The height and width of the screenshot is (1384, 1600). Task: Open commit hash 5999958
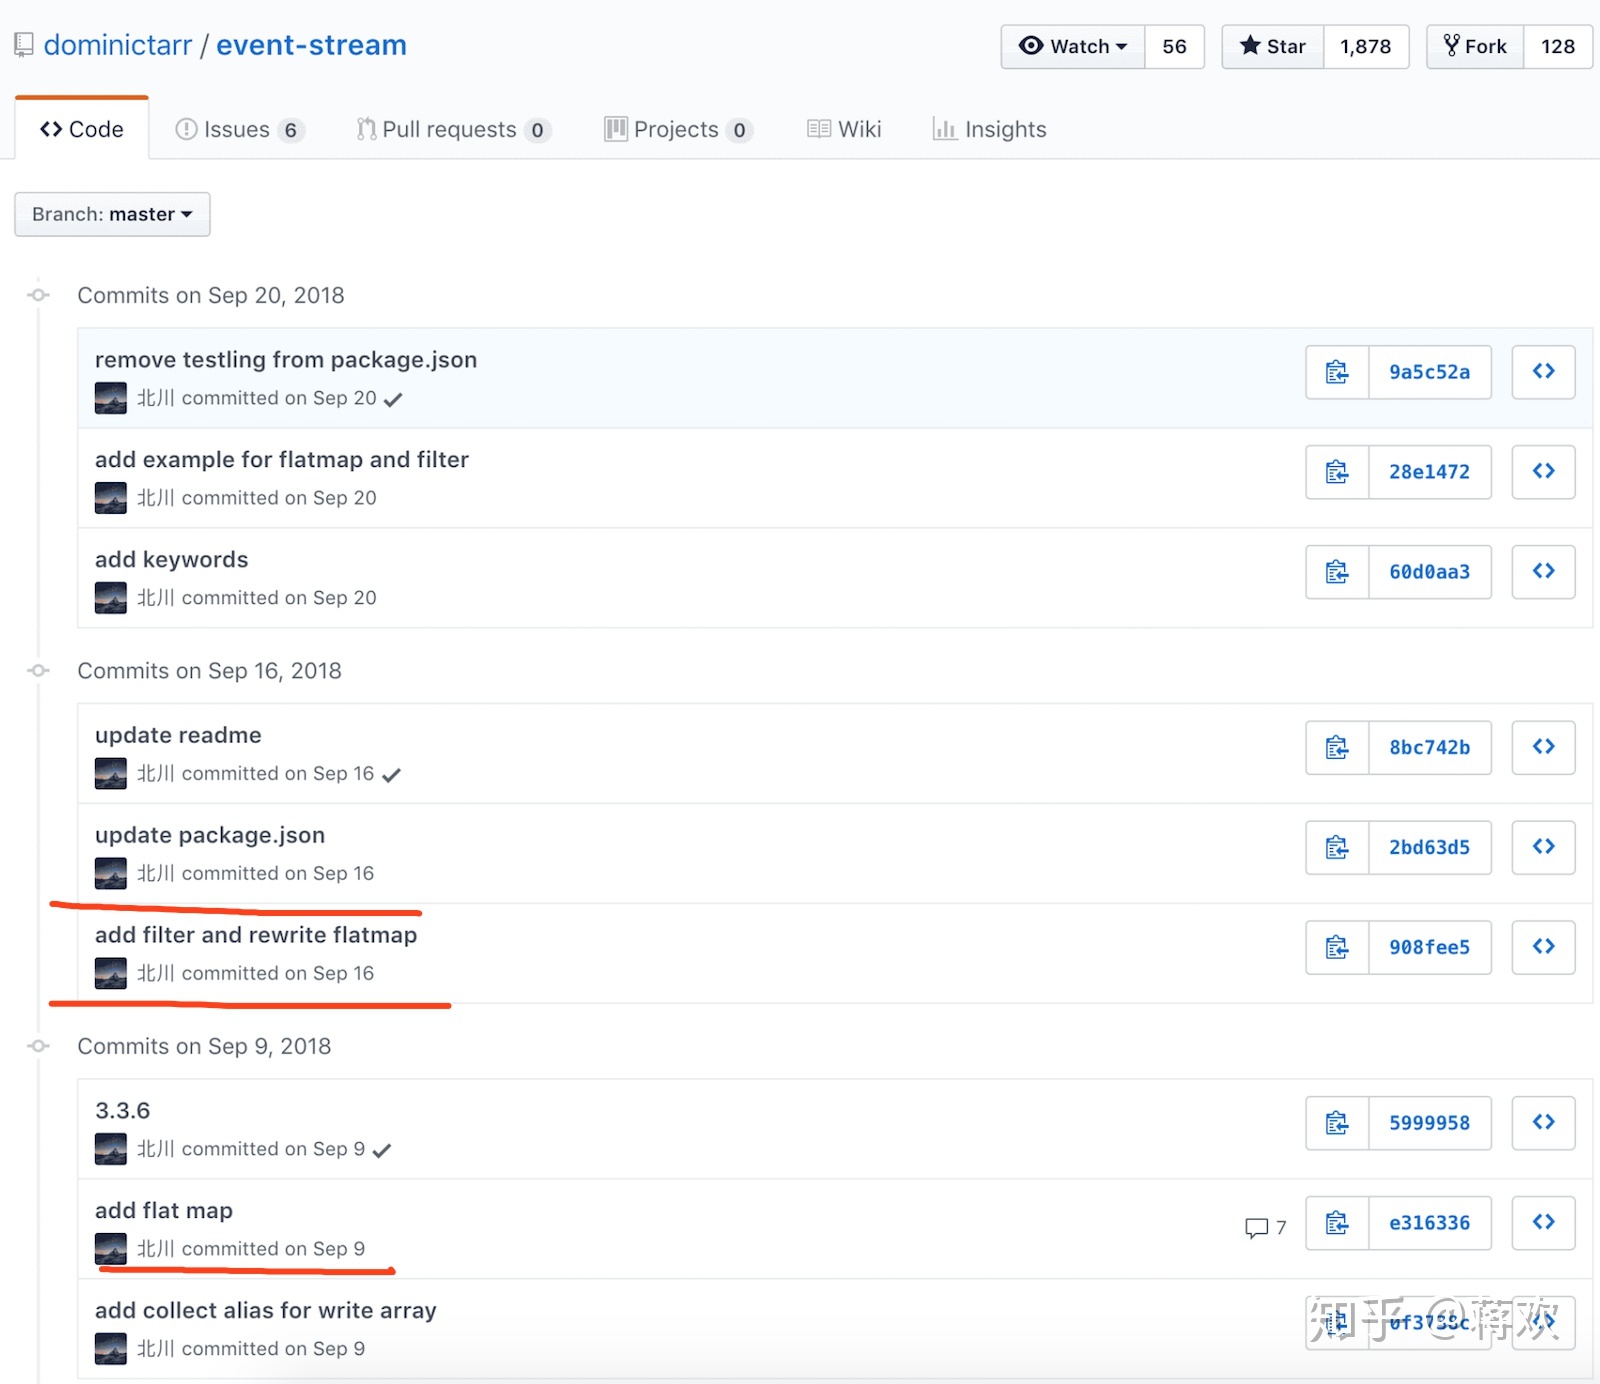(1430, 1123)
